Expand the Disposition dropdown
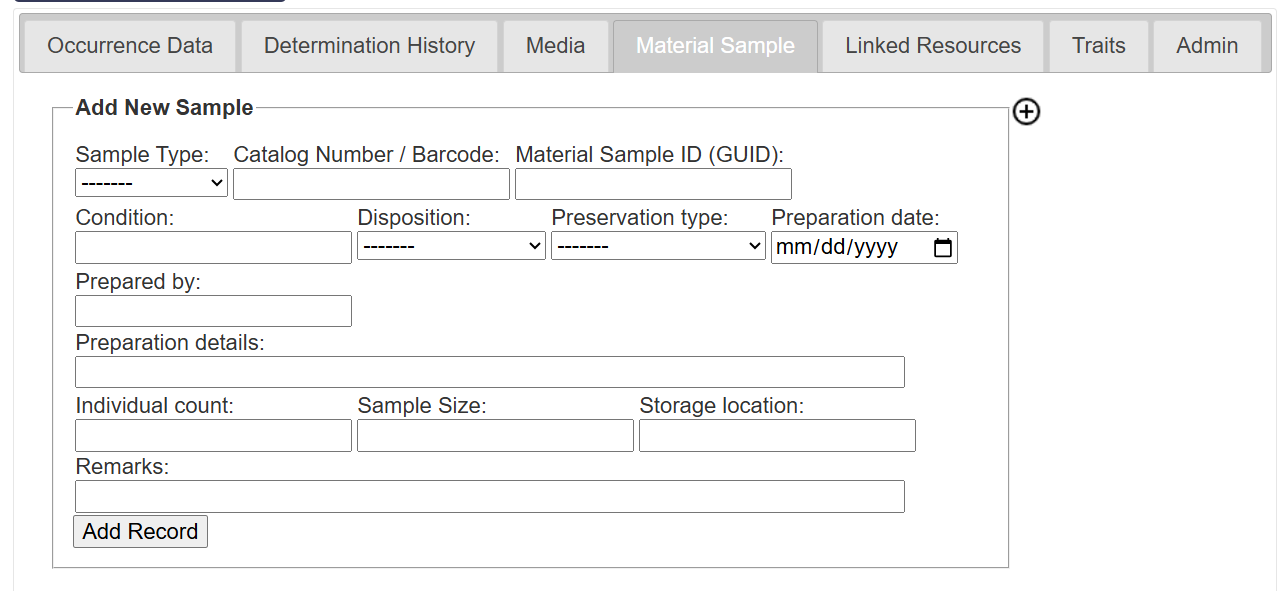 pyautogui.click(x=450, y=245)
